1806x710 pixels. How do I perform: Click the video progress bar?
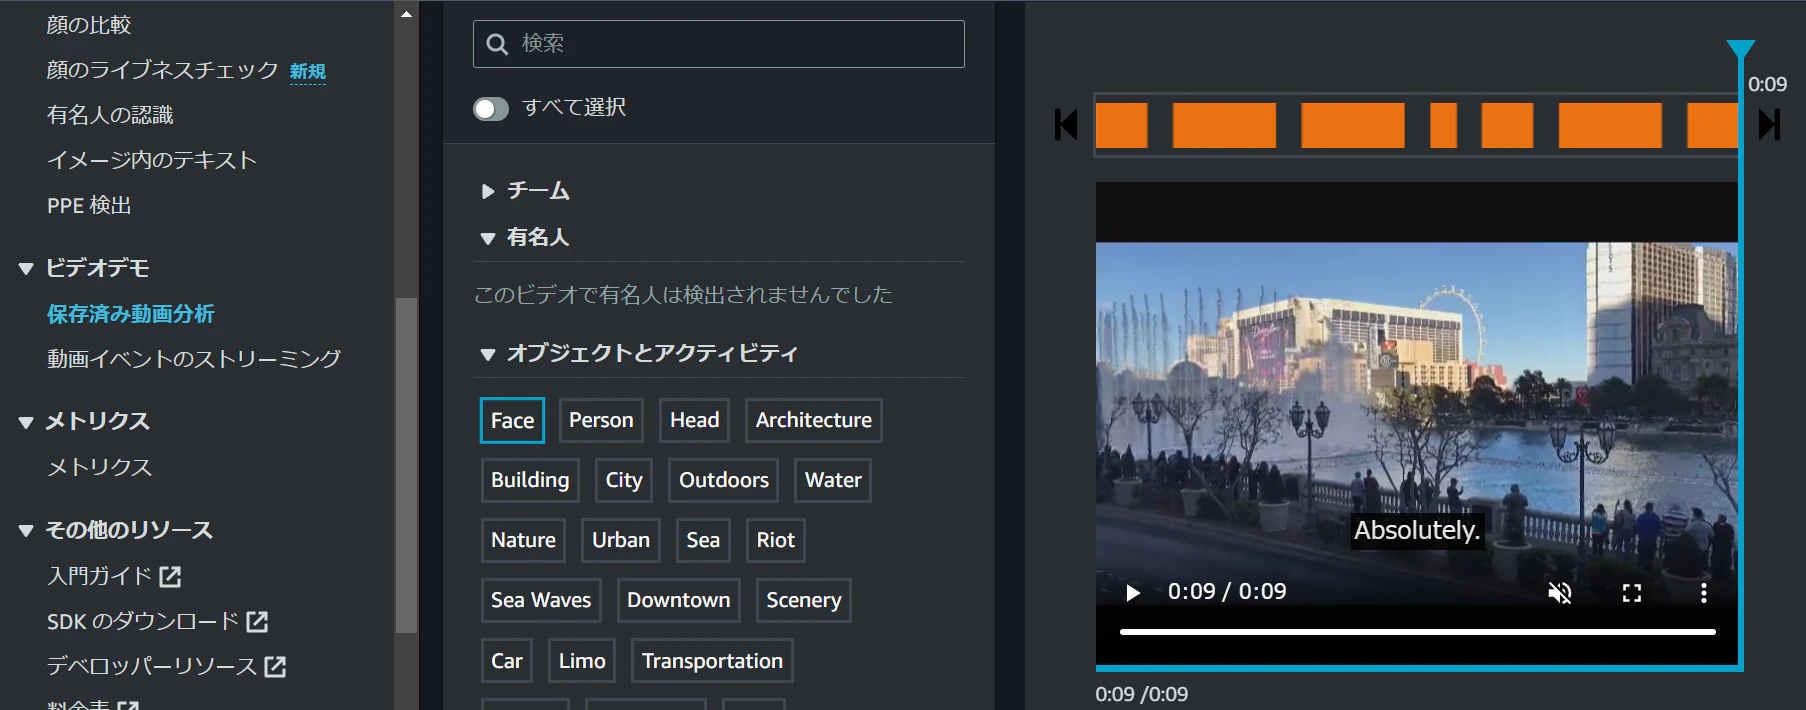tap(1417, 632)
